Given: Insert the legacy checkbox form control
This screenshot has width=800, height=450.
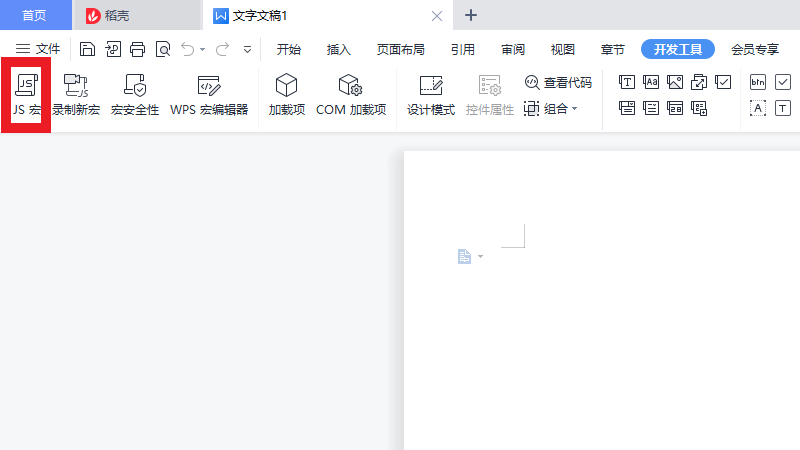Looking at the screenshot, I should (783, 82).
